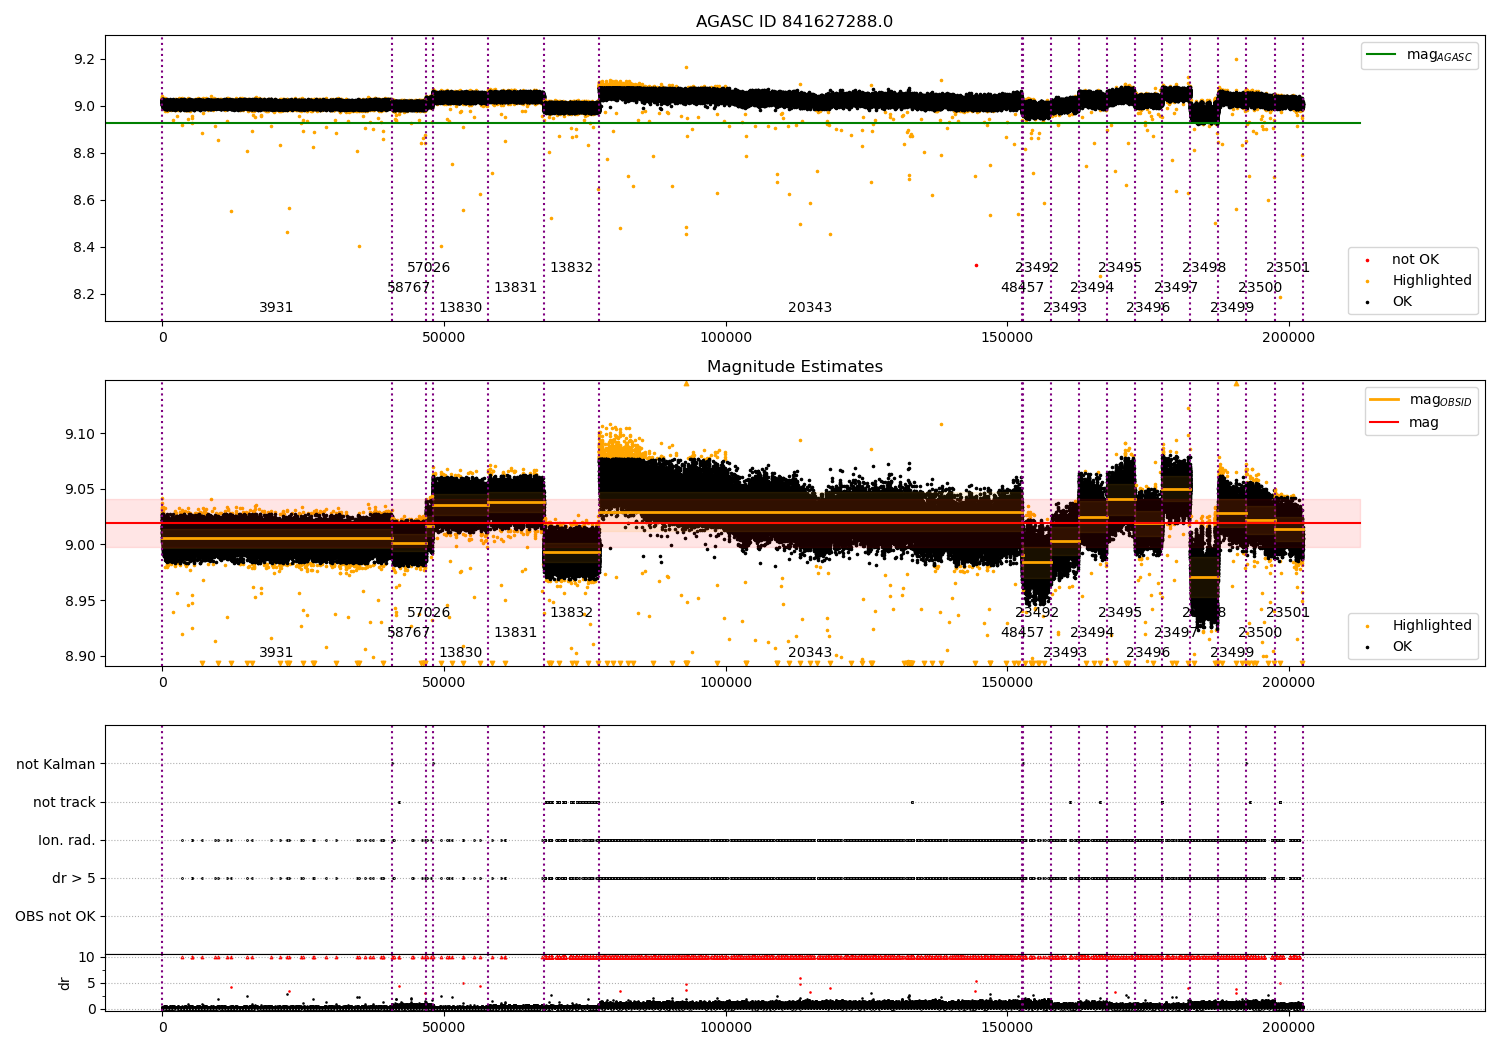1500x1050 pixels.
Task: Click the 'Magnitude Estimates' plot title
Action: click(x=794, y=367)
